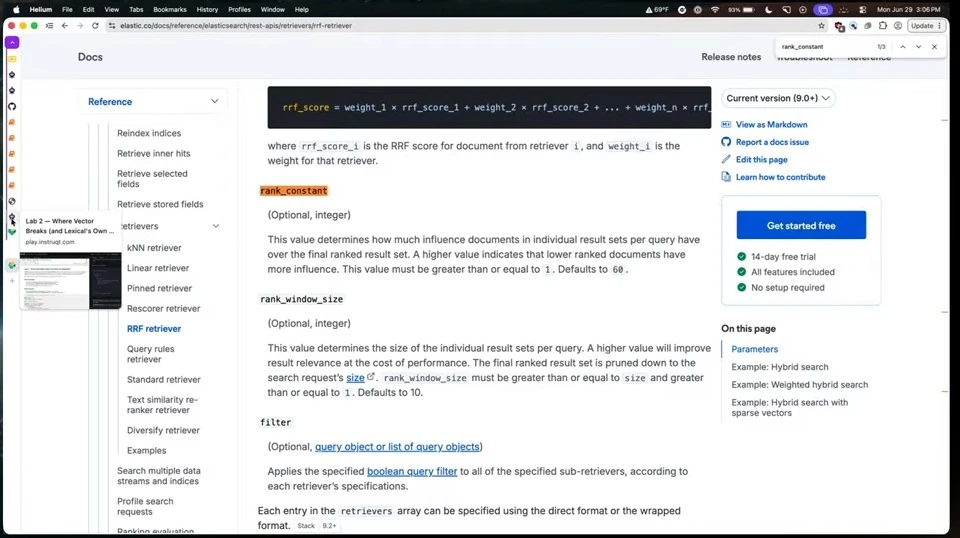Open the View menu
Viewport: 960px width, 538px height.
pyautogui.click(x=111, y=10)
